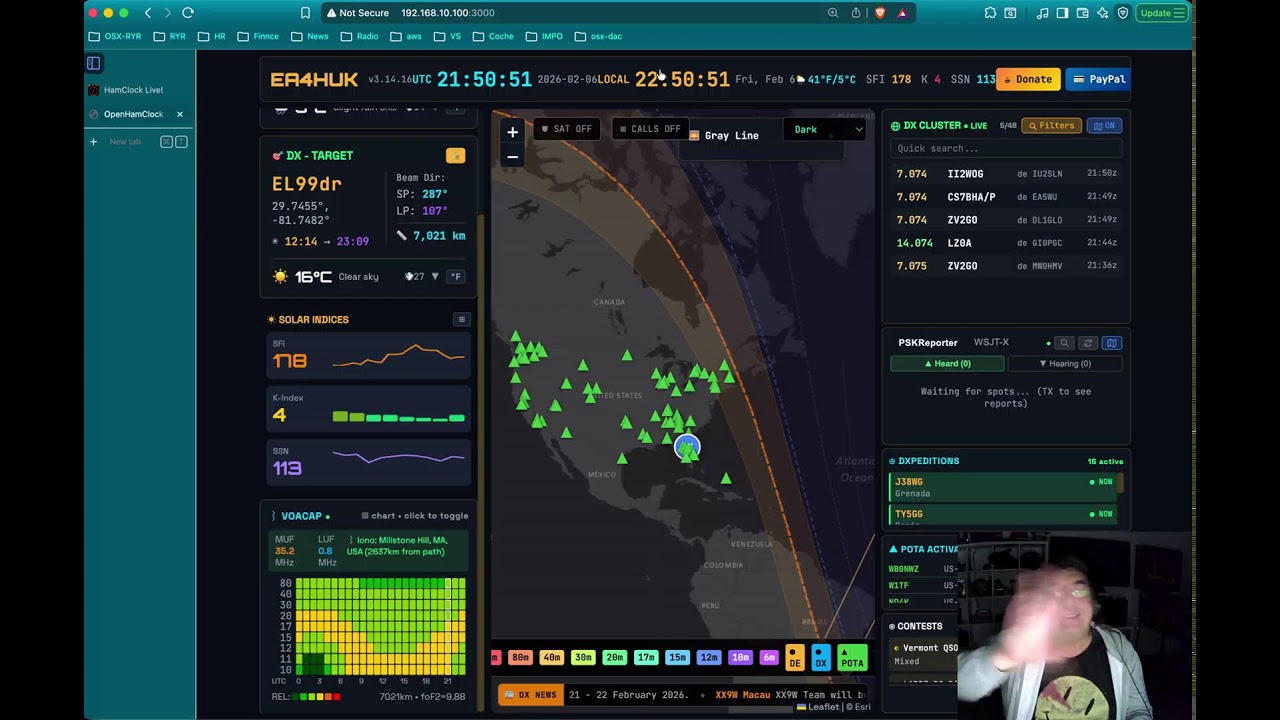Select the 10m band color chip
Image resolution: width=1280 pixels, height=720 pixels.
pyautogui.click(x=740, y=657)
